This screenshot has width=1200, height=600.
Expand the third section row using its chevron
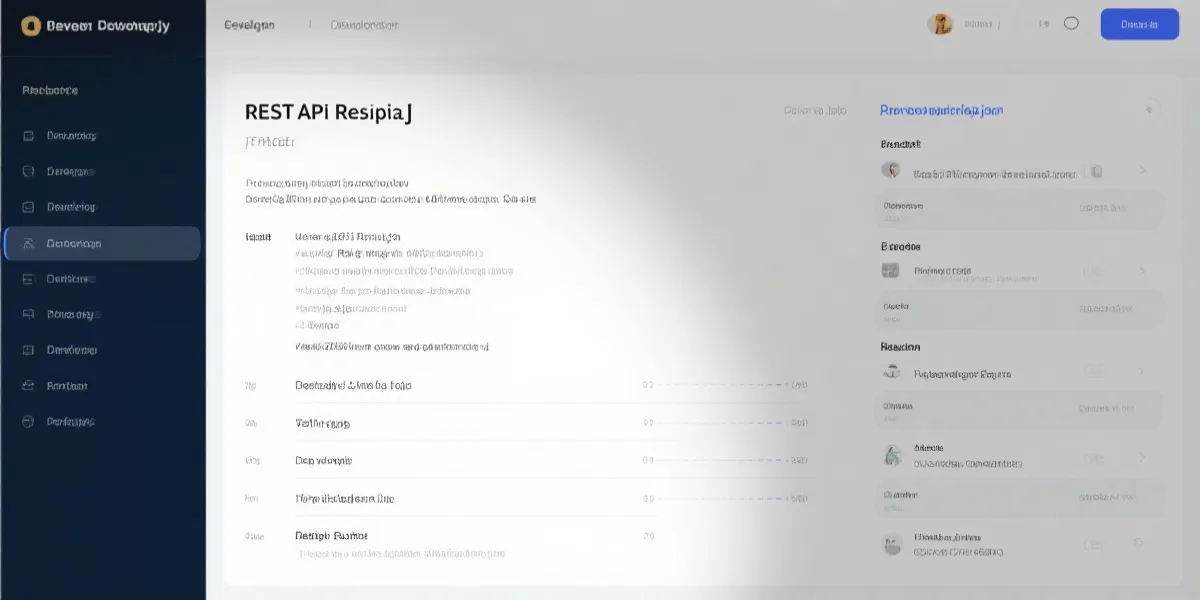click(x=1142, y=372)
